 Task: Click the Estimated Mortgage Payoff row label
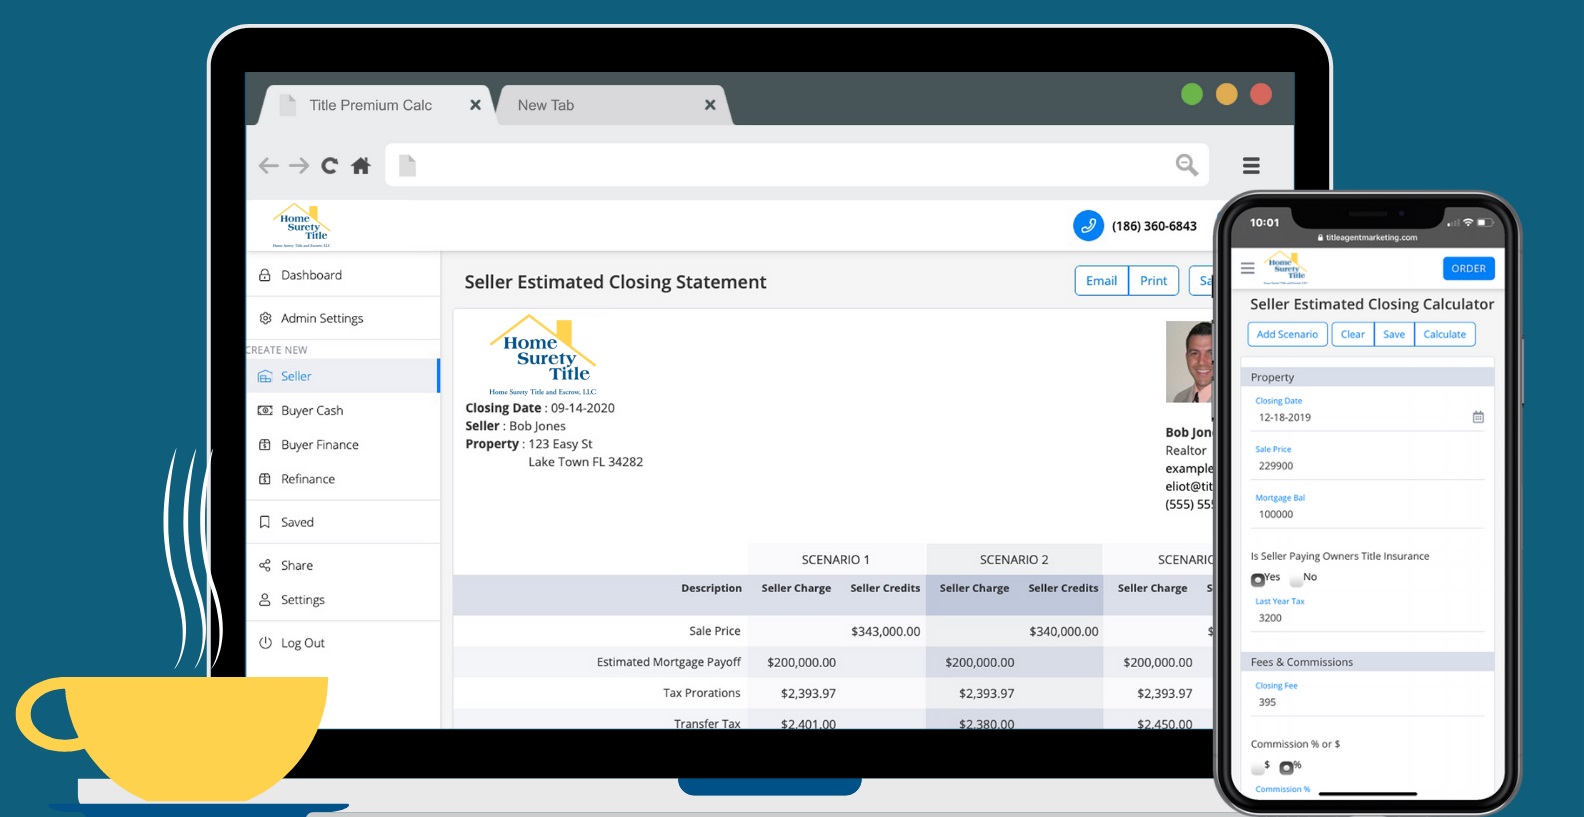click(x=669, y=662)
